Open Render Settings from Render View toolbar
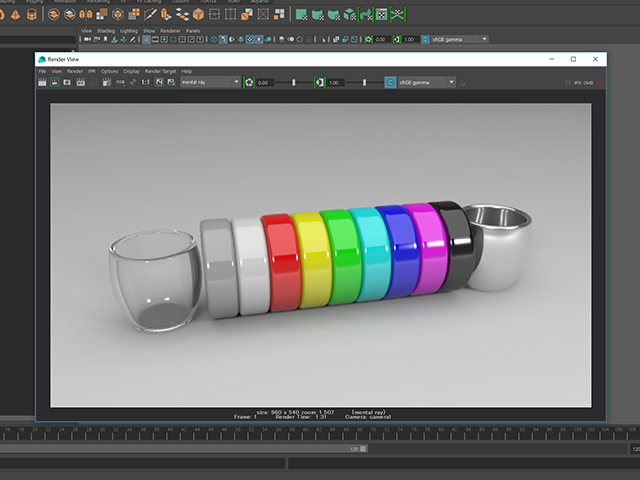Image resolution: width=640 pixels, height=480 pixels. (x=107, y=82)
